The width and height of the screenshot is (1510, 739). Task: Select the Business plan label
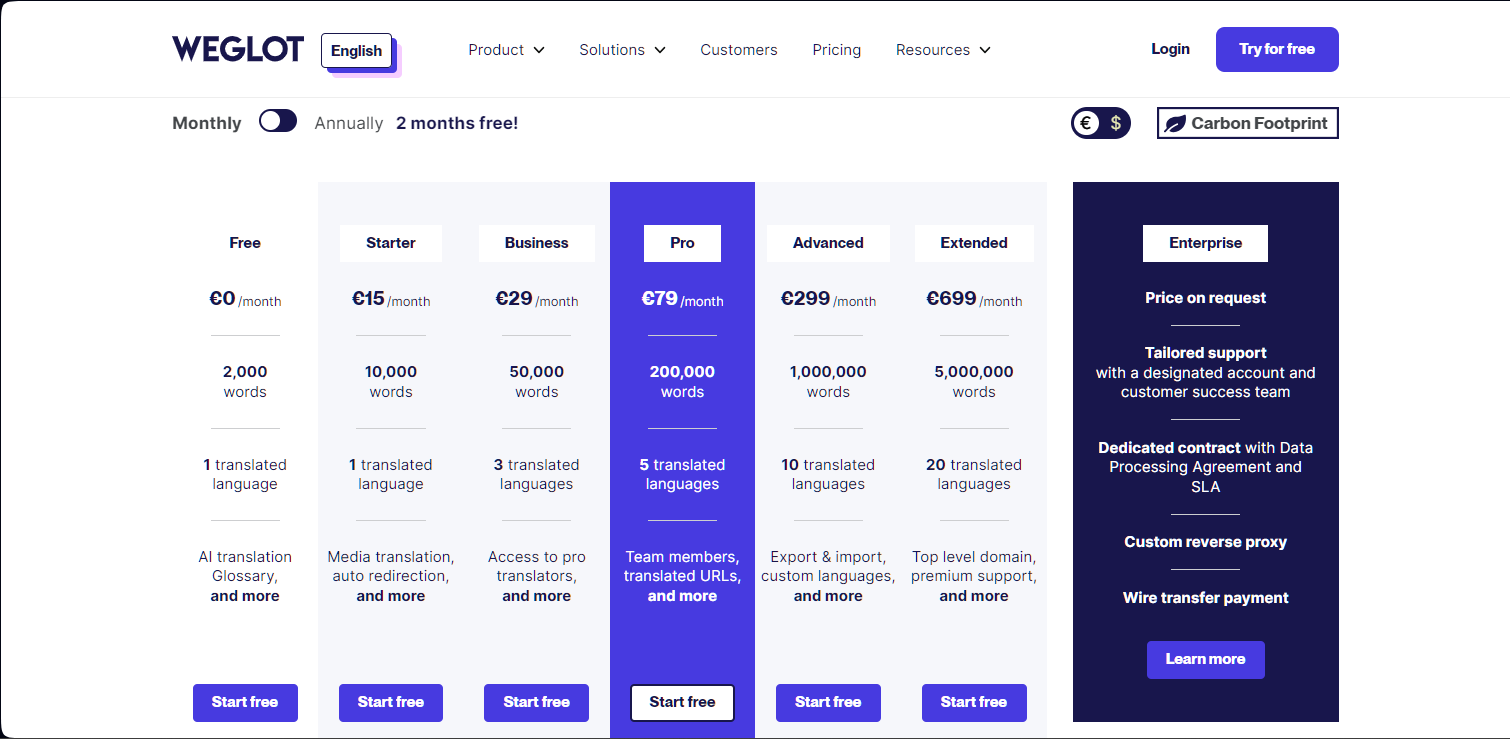coord(537,243)
